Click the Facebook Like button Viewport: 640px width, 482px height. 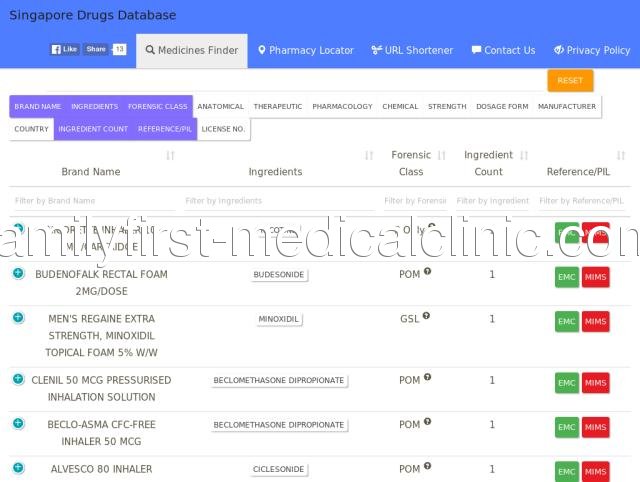(64, 49)
